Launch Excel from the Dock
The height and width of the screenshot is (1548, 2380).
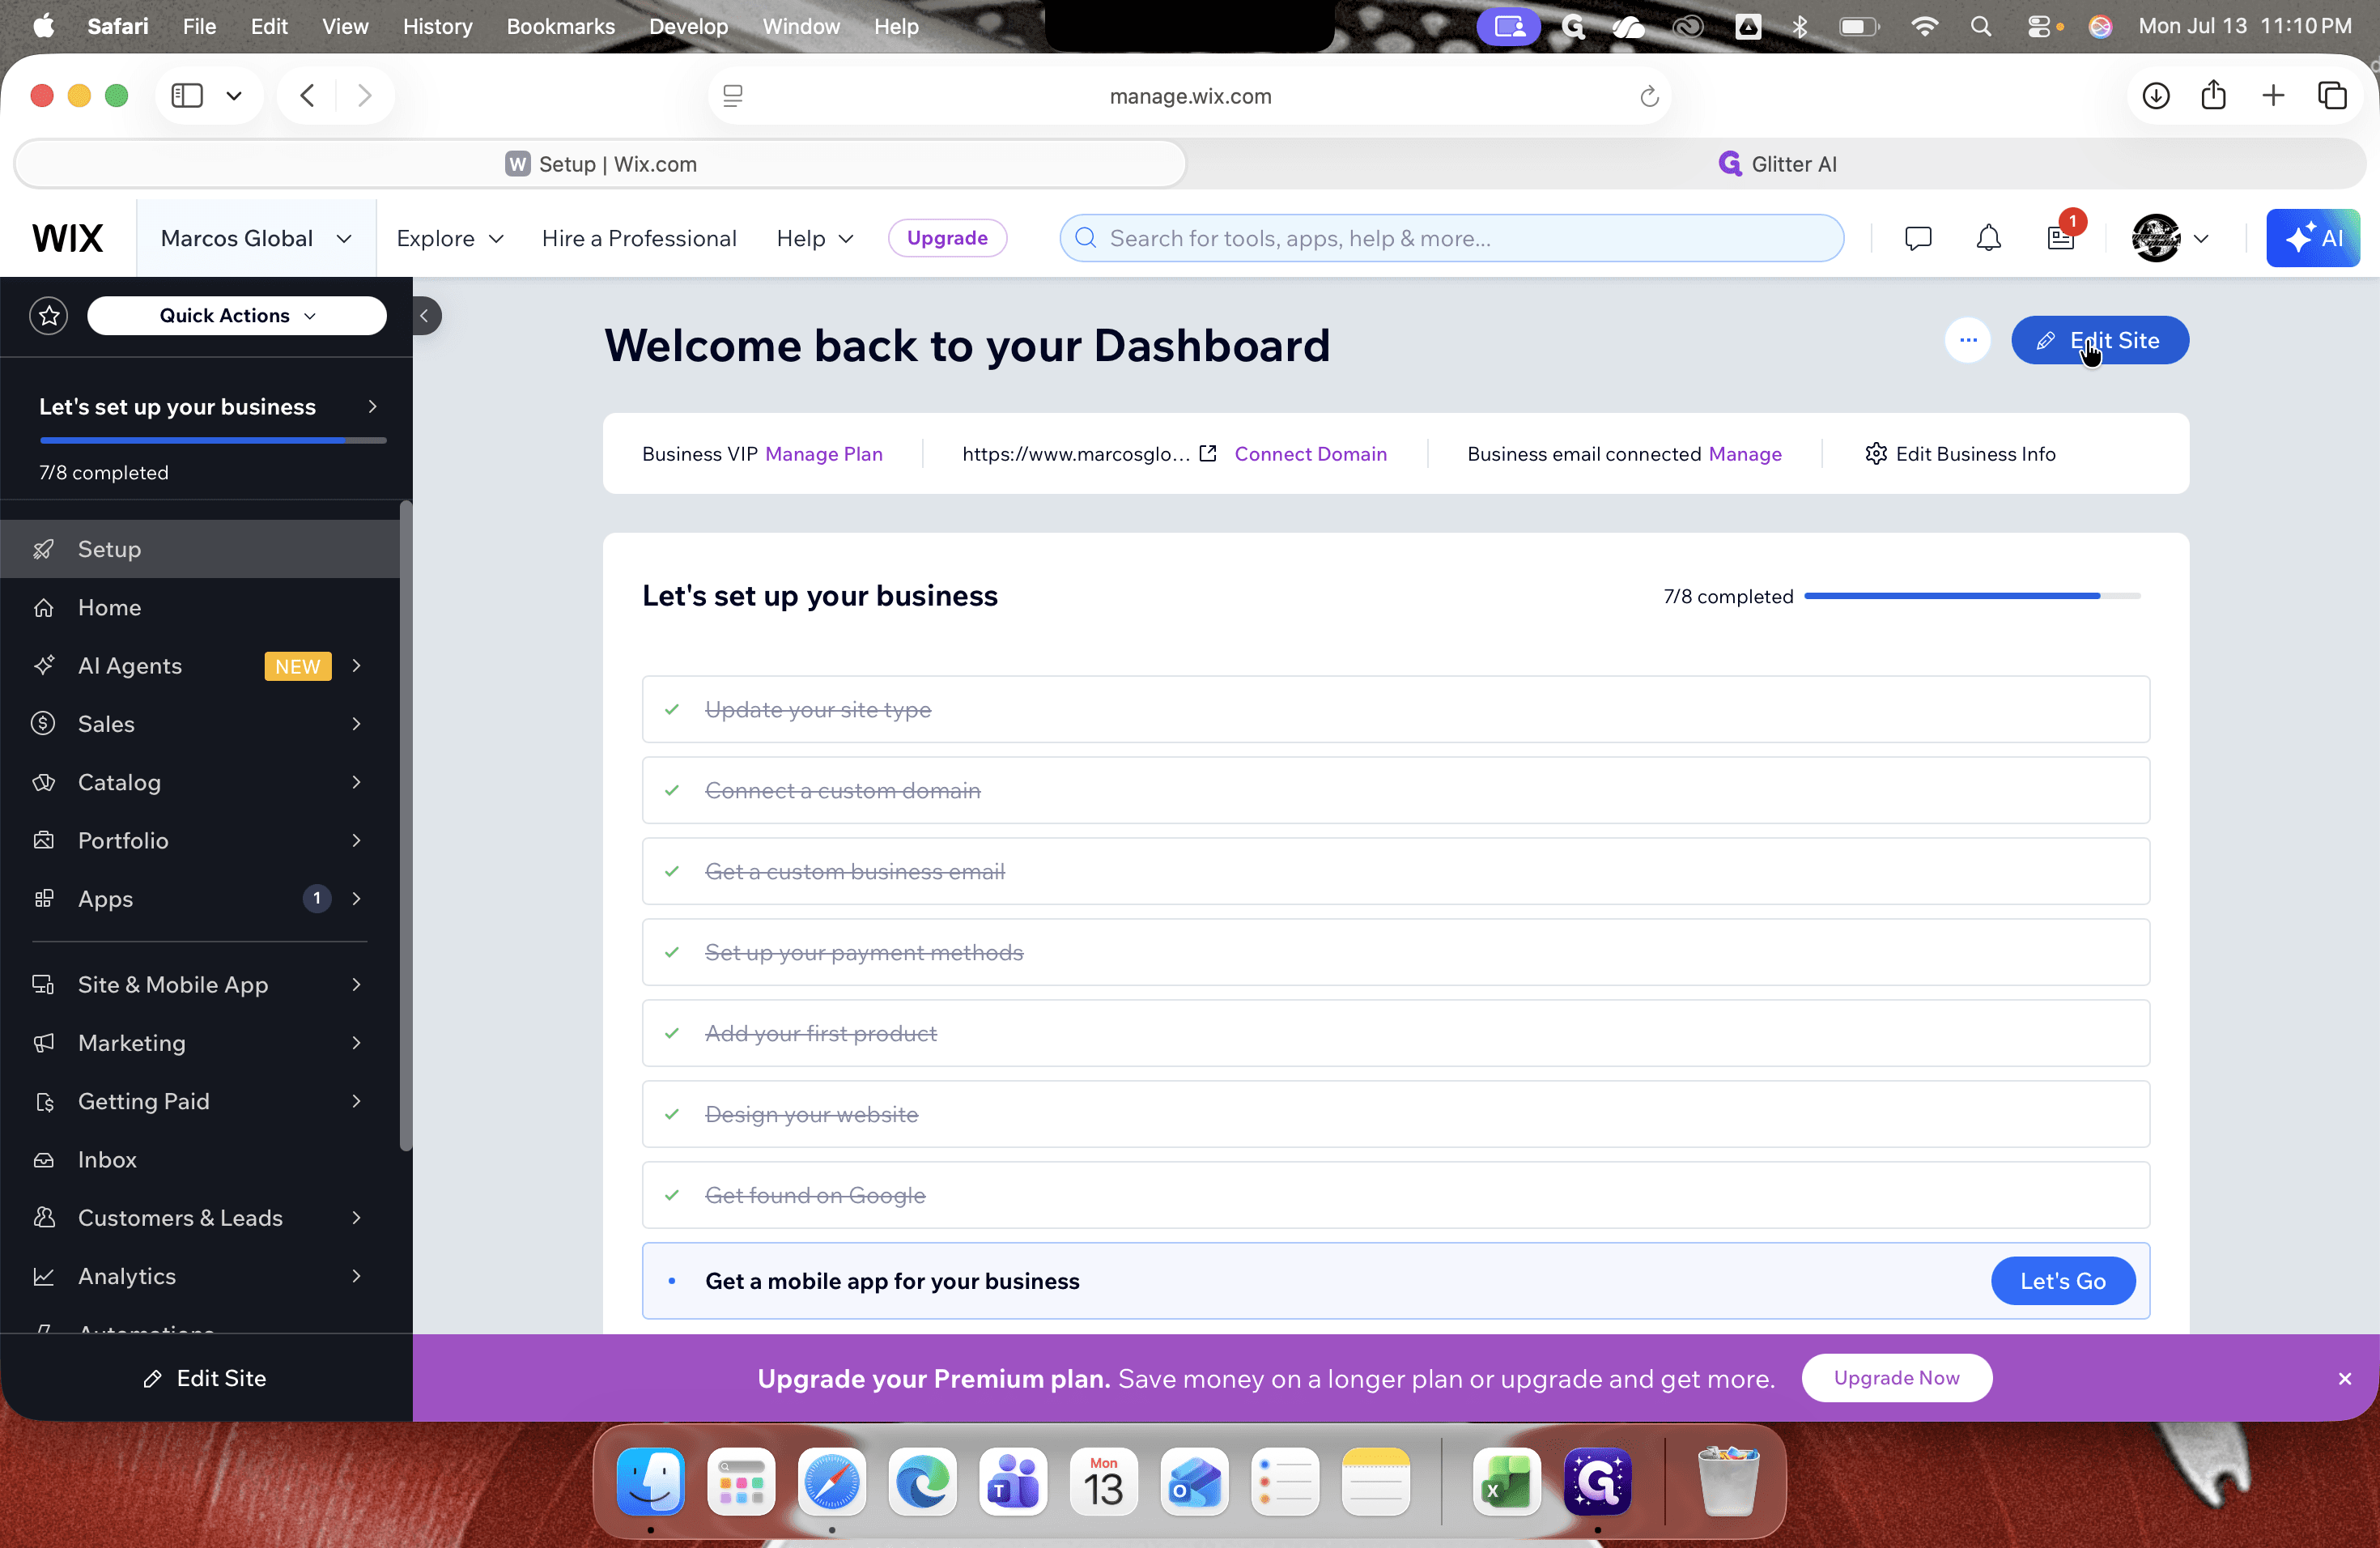pyautogui.click(x=1506, y=1481)
